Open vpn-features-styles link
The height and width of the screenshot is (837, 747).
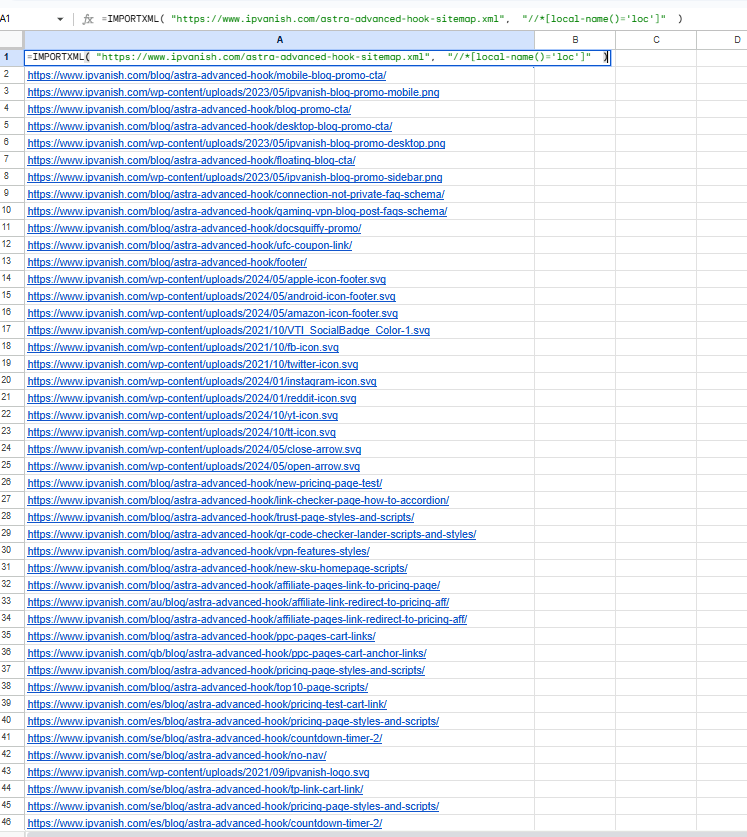[x=199, y=551]
